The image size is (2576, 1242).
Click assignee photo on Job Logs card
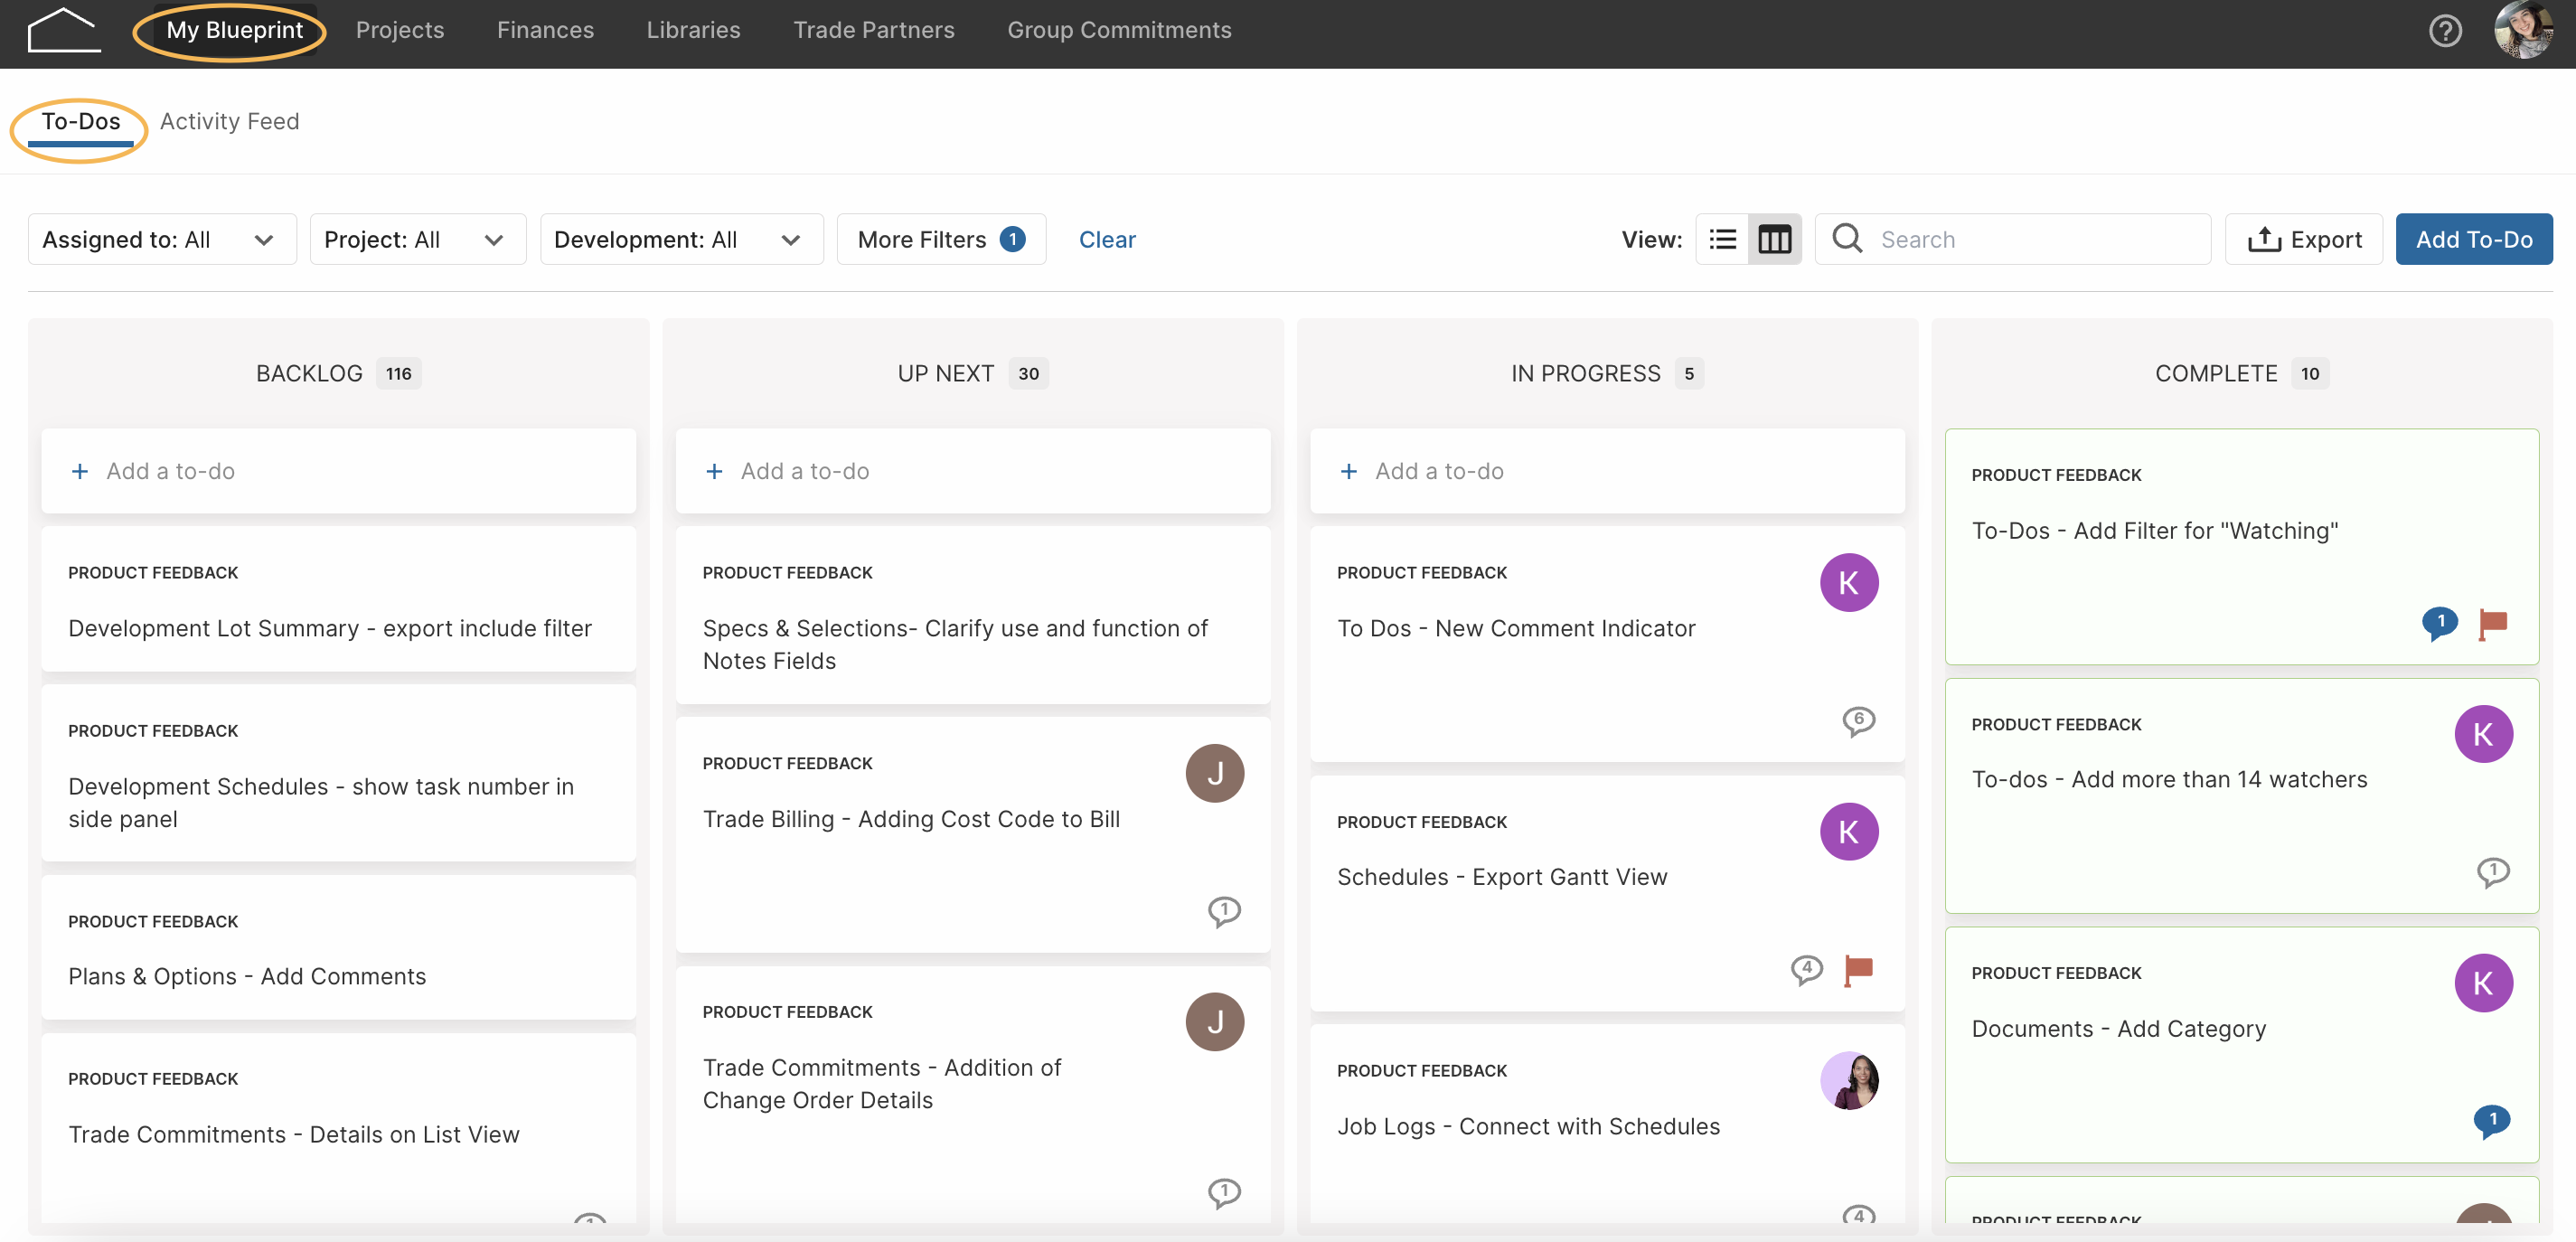point(1849,1080)
